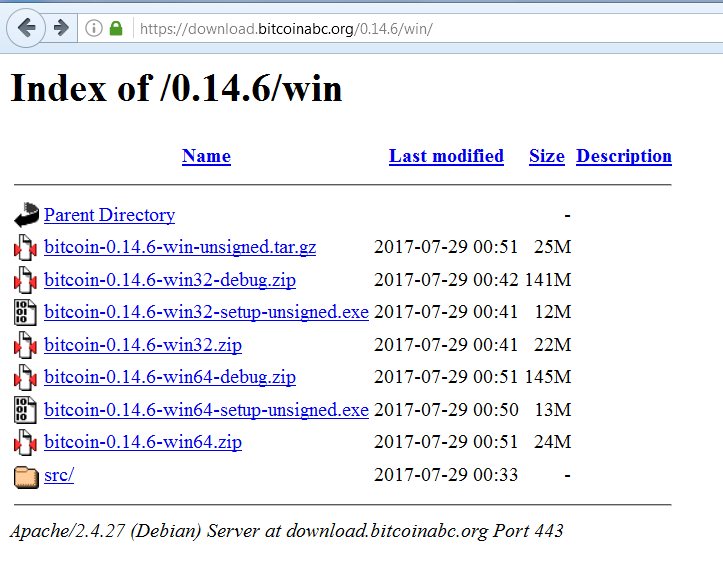Image resolution: width=723 pixels, height=588 pixels.
Task: Sort listing by Last modified header
Action: pos(446,156)
